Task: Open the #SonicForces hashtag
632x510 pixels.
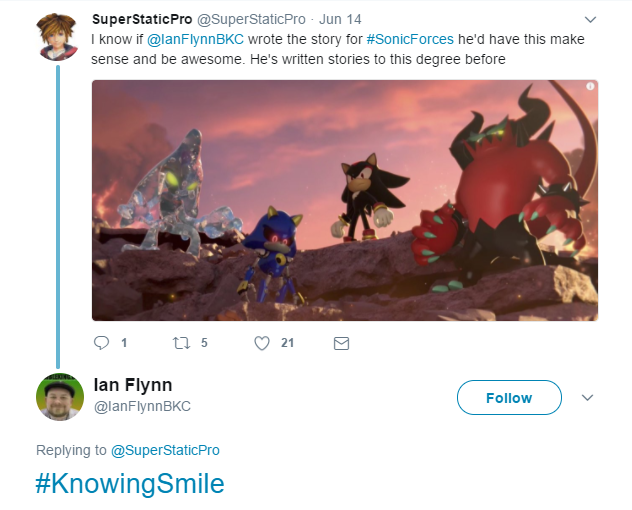Action: tap(410, 39)
